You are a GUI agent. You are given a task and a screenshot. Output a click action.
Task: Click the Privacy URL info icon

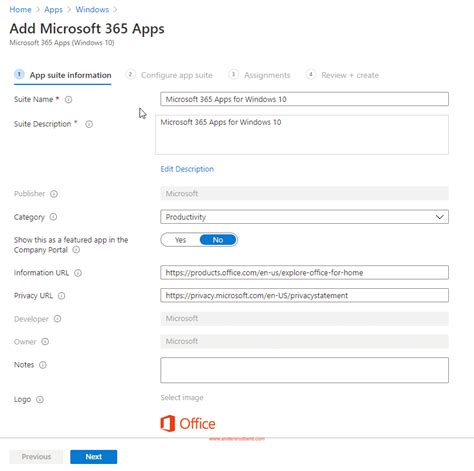tap(62, 296)
